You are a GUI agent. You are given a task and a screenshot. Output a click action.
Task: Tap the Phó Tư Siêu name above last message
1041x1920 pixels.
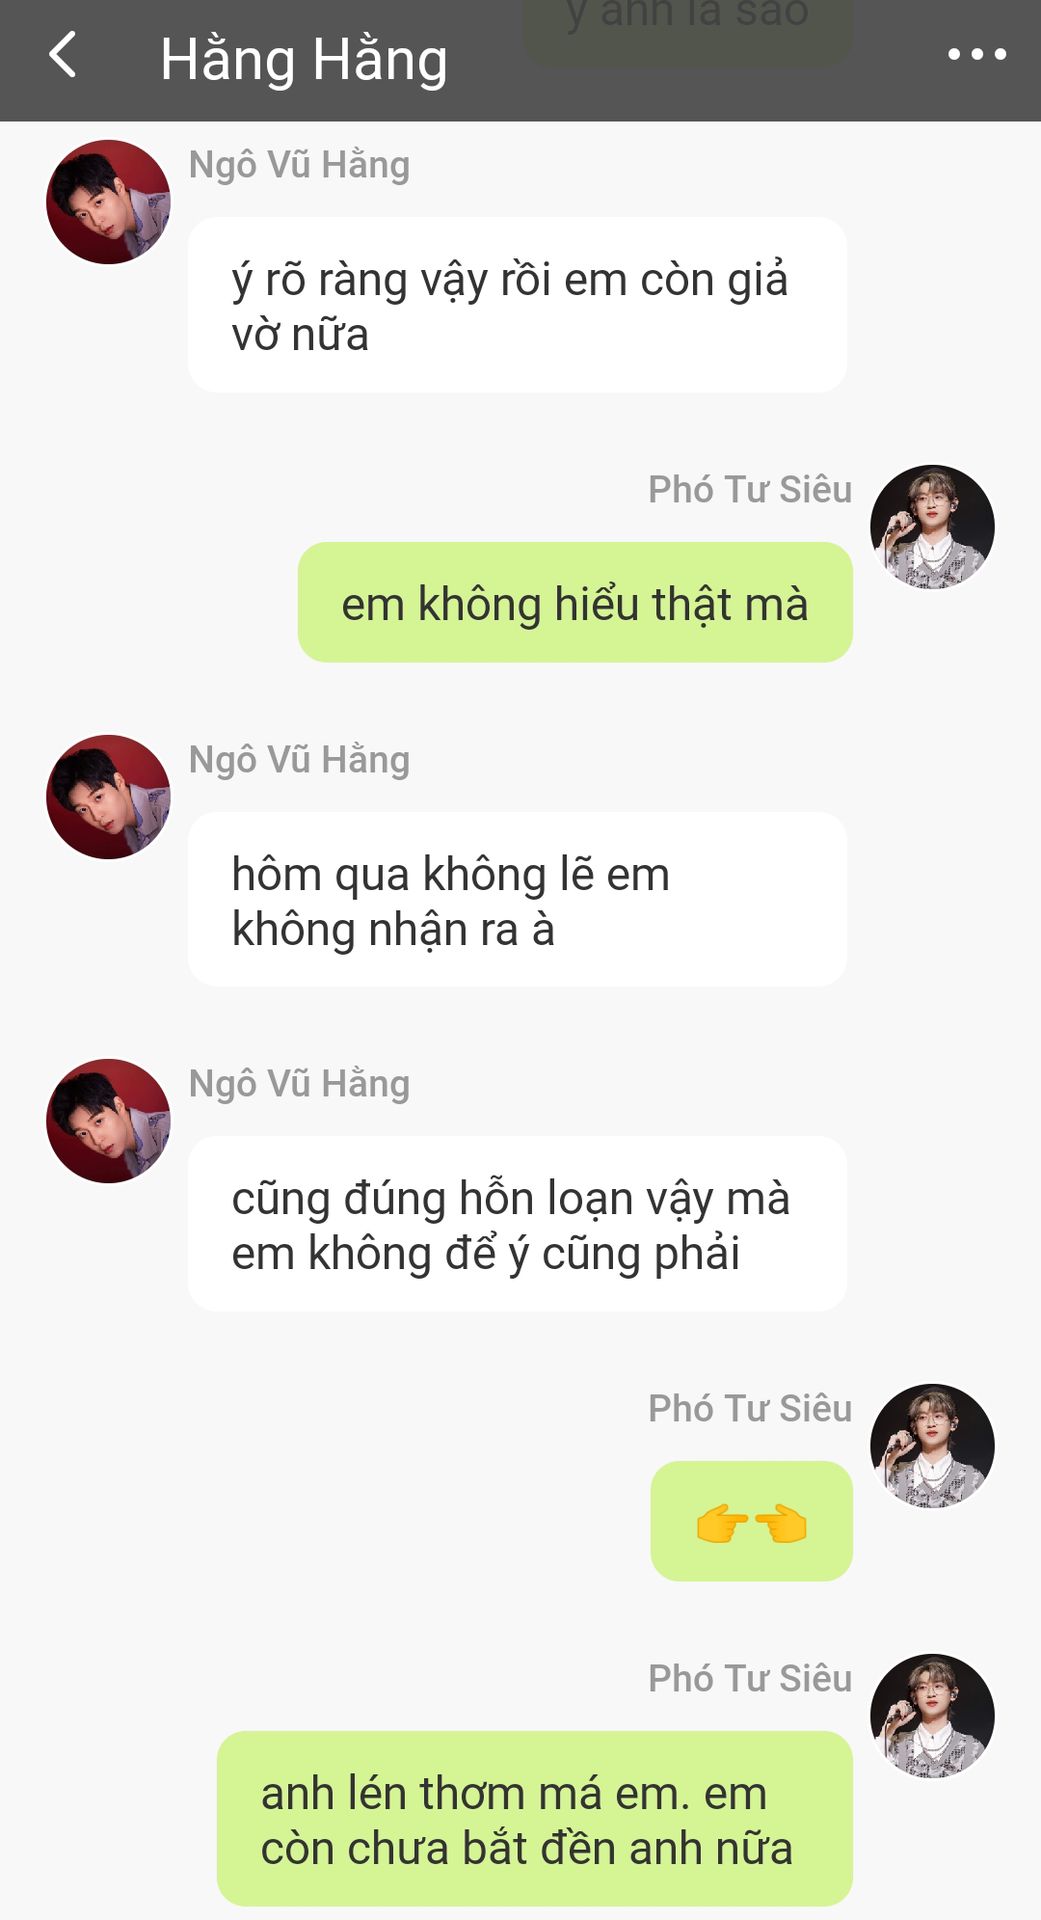(x=750, y=1678)
